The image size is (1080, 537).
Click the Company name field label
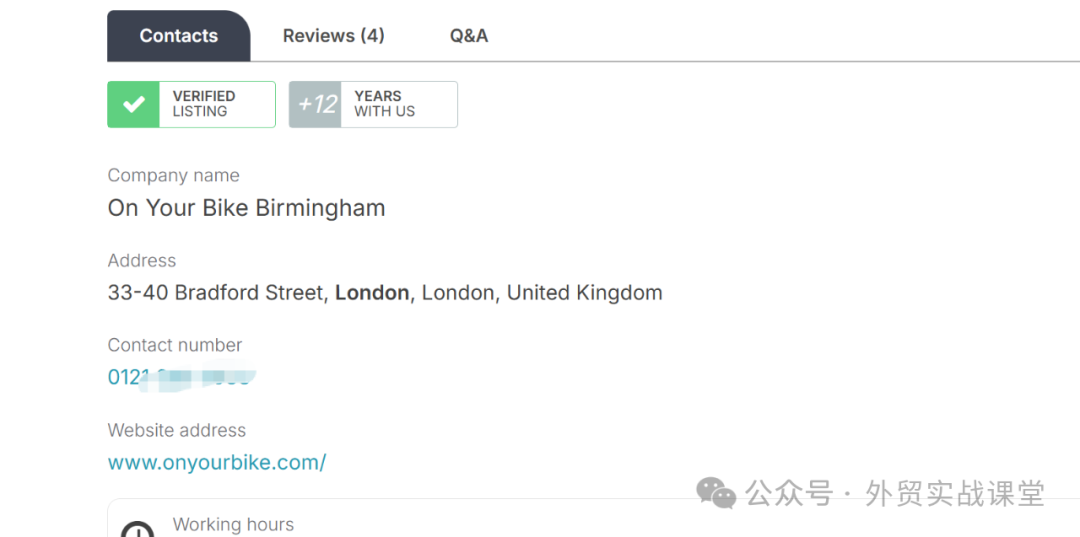[173, 175]
